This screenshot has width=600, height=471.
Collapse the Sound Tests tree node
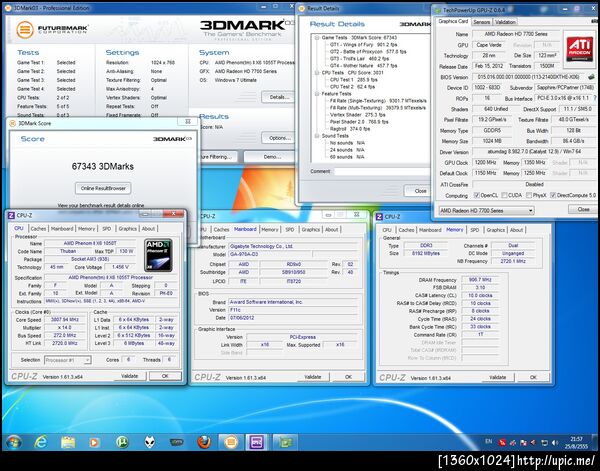pyautogui.click(x=317, y=136)
